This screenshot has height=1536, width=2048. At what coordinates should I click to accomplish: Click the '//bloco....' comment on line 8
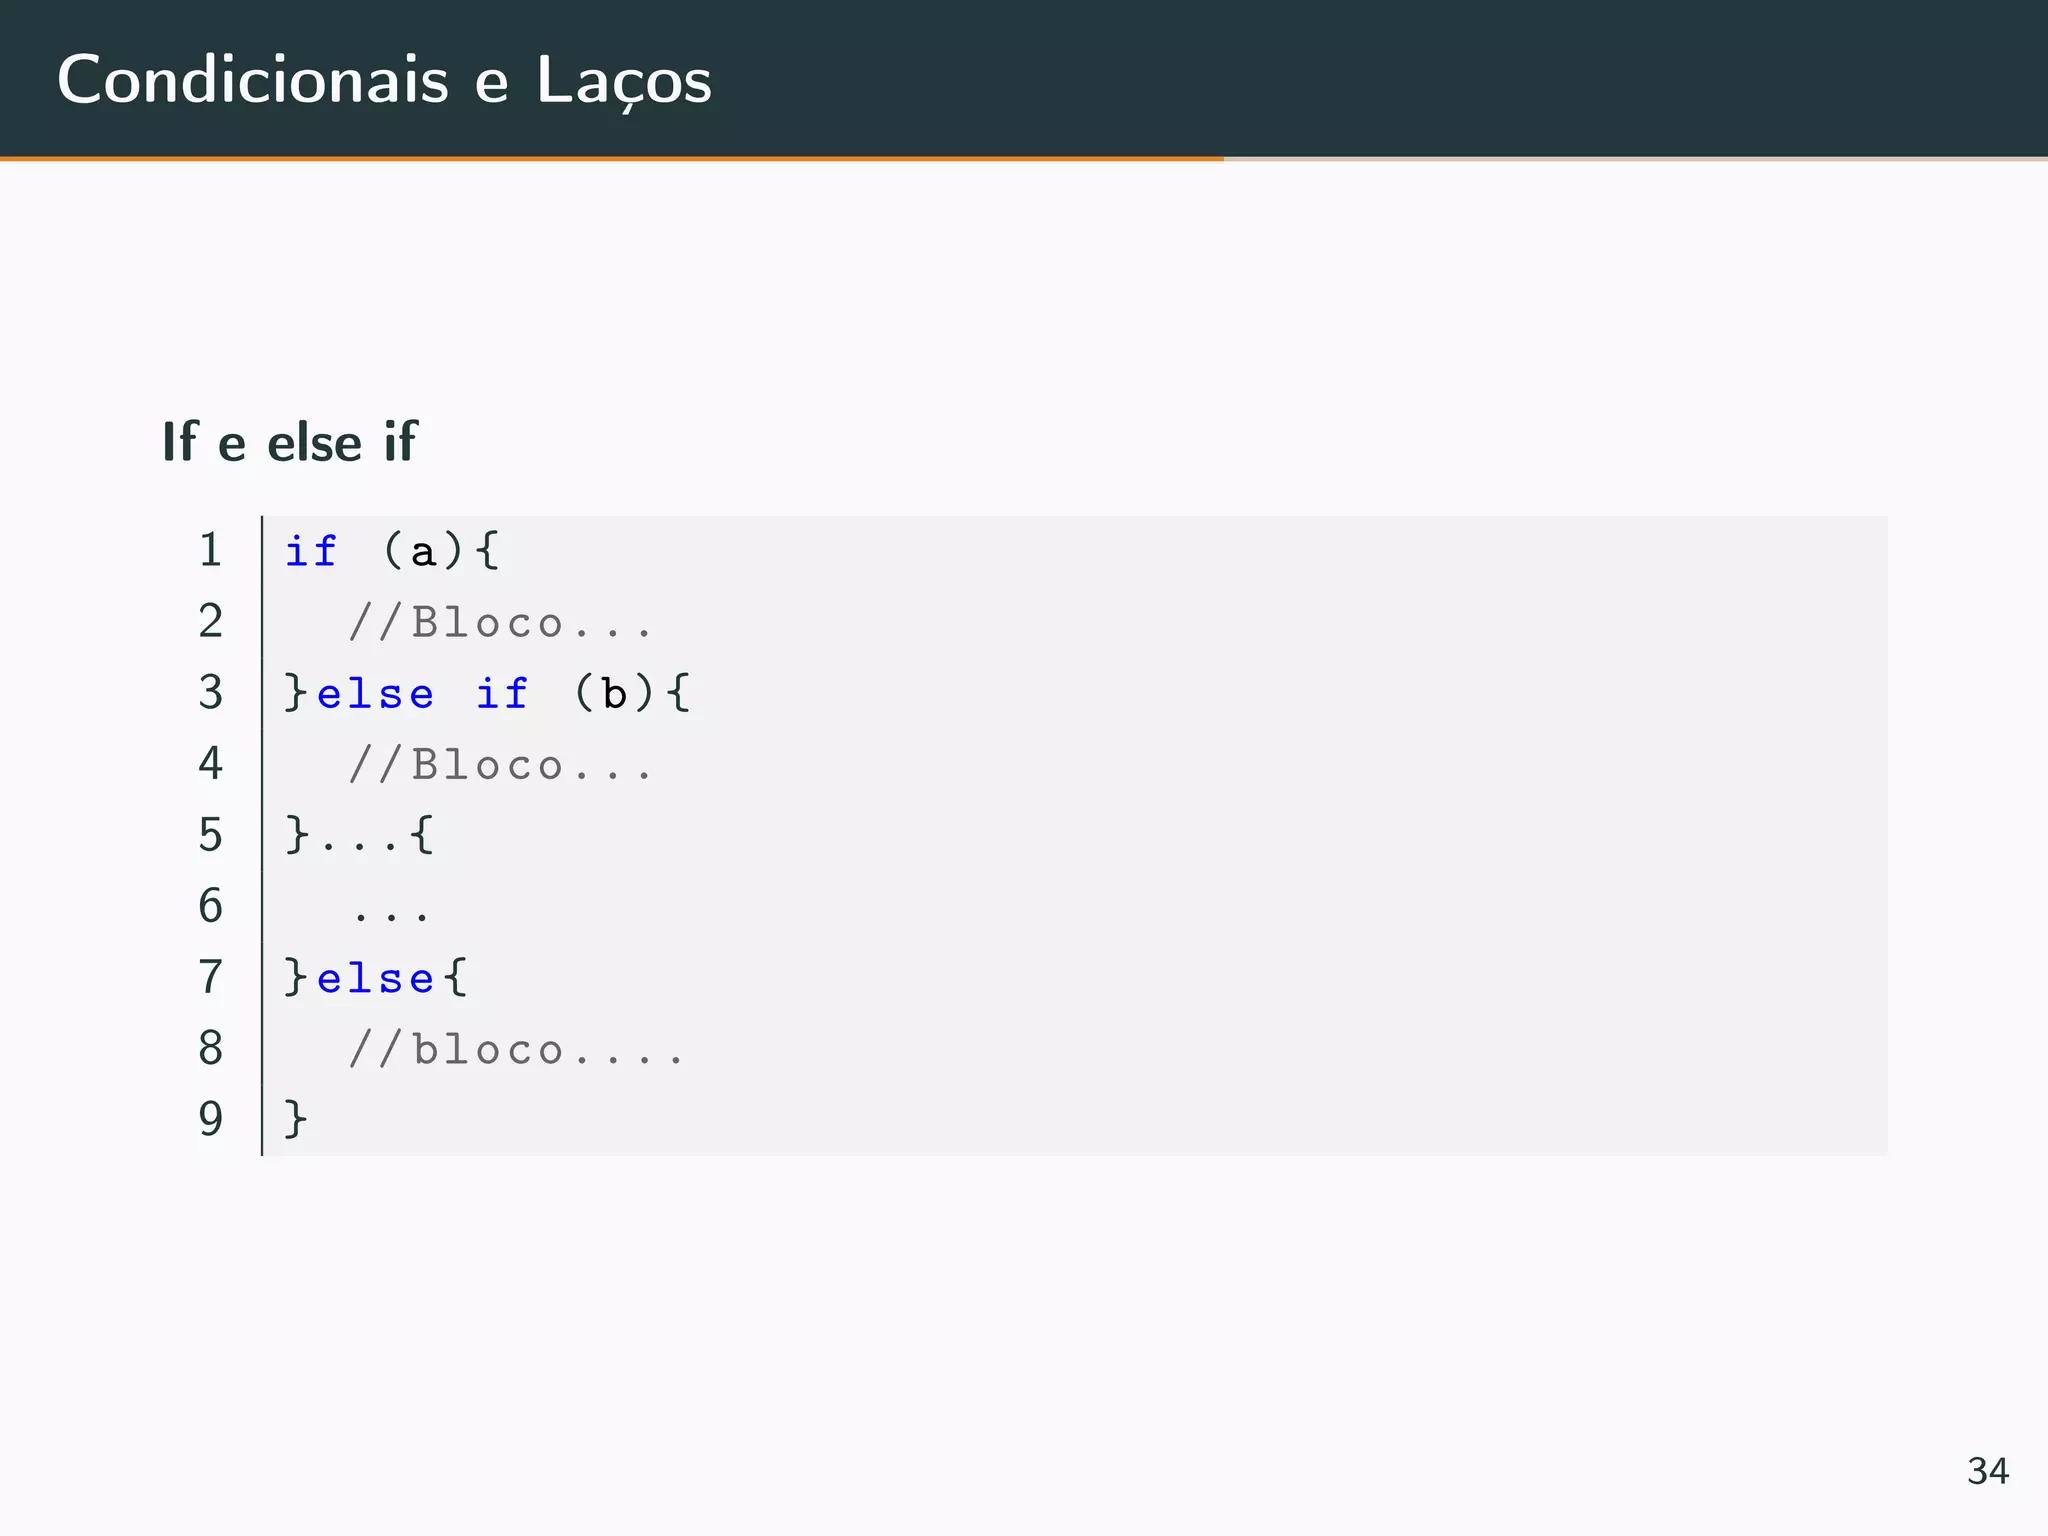click(516, 1049)
